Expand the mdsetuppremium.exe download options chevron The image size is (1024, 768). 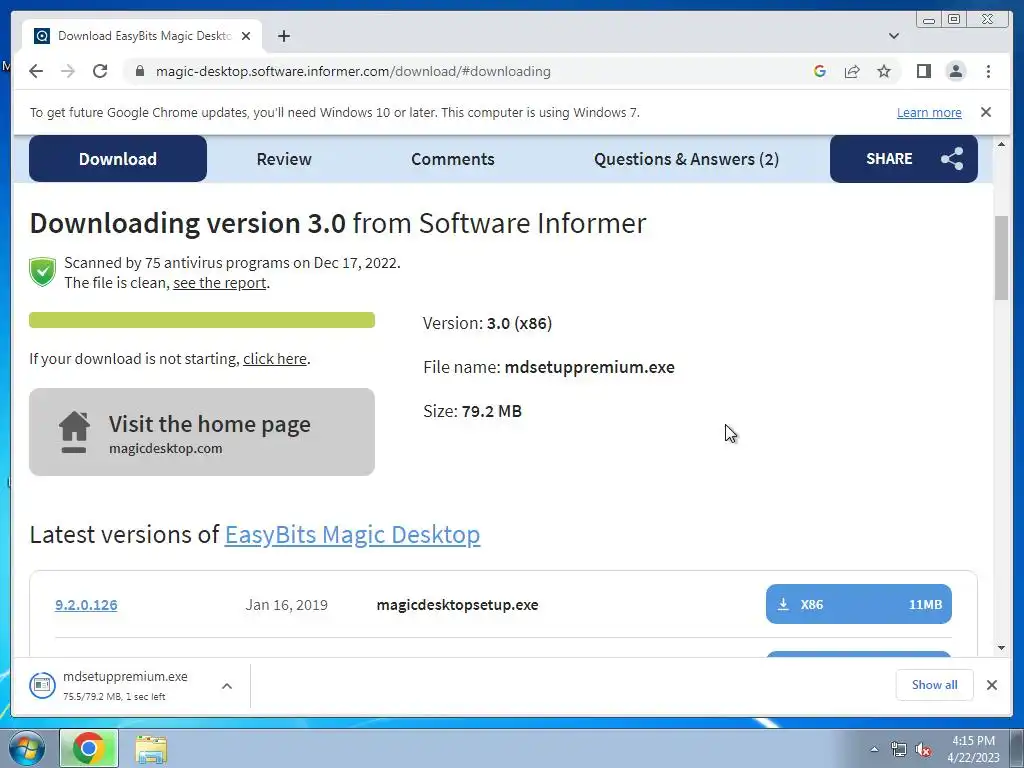pos(227,686)
